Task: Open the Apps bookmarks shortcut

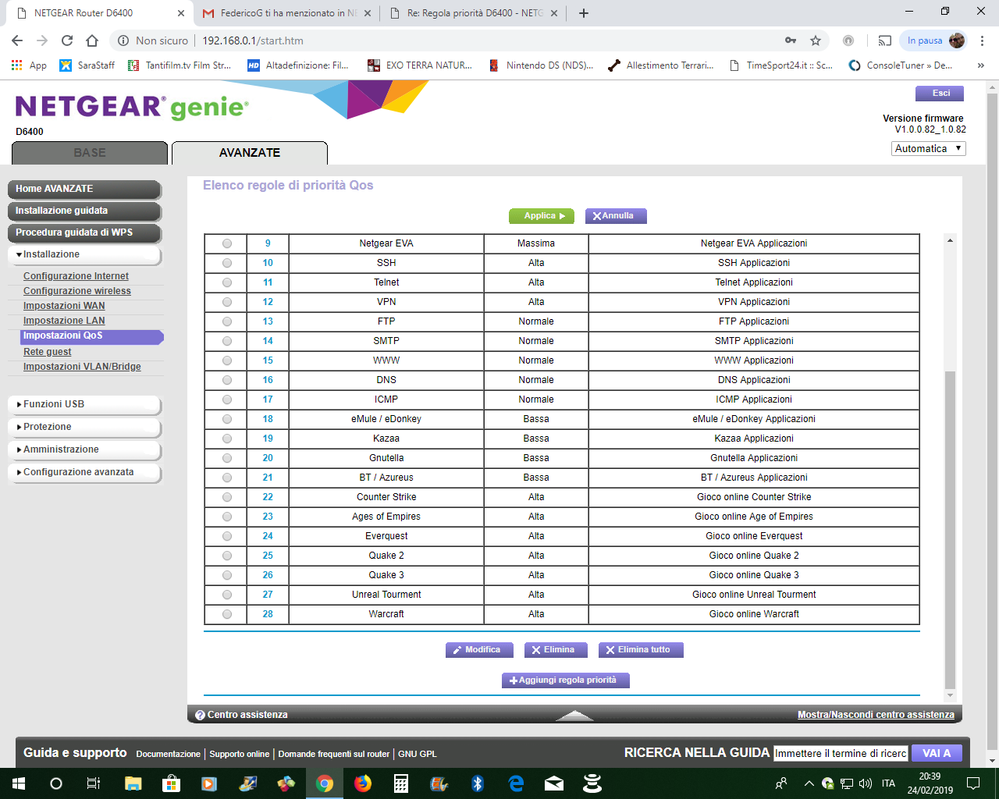Action: click(x=29, y=65)
